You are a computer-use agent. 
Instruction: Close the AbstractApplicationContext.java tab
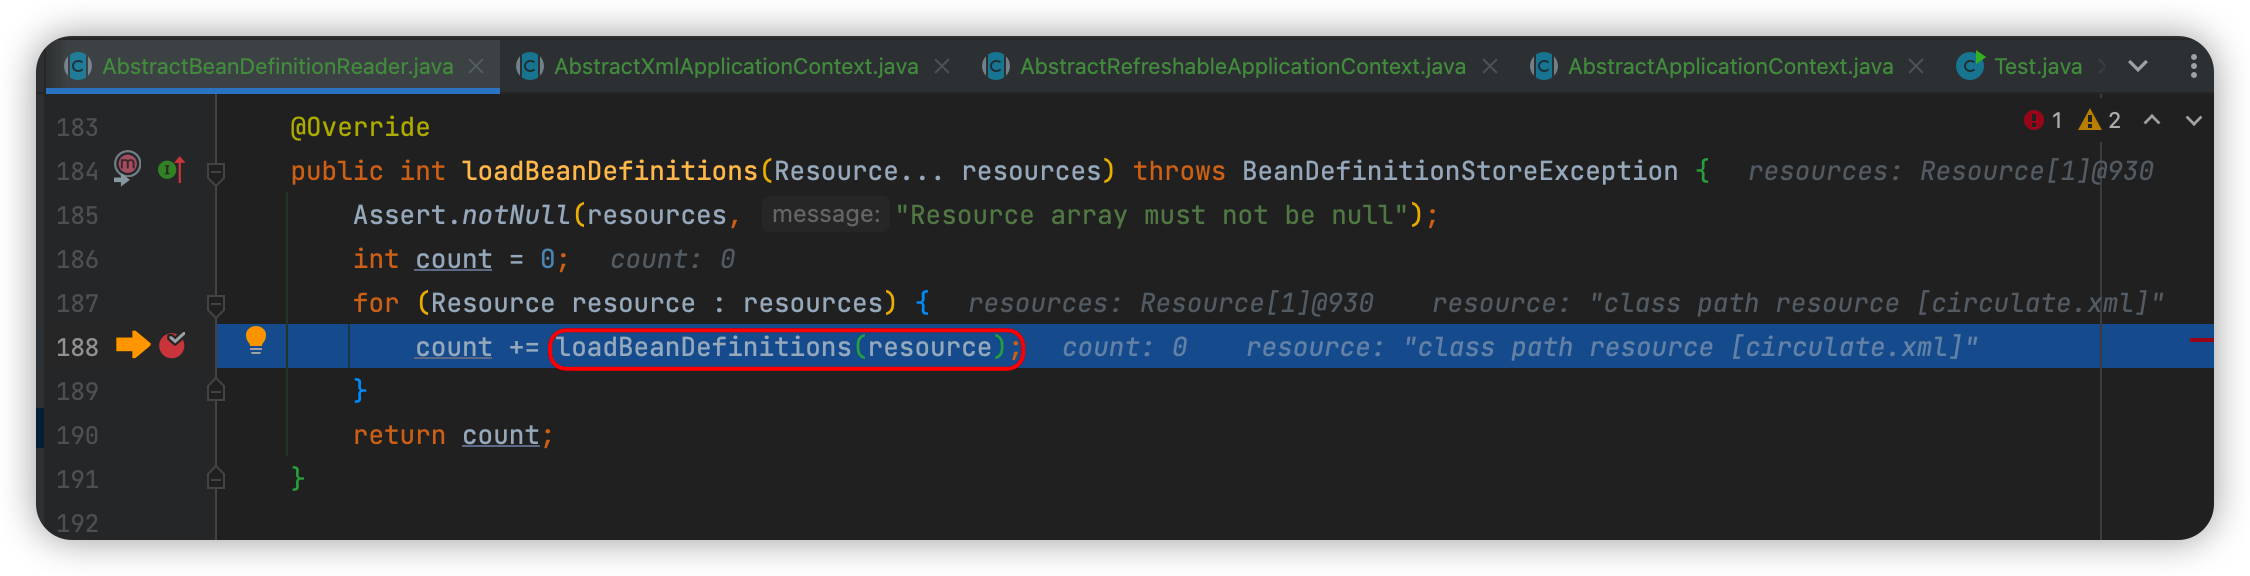tap(1916, 66)
